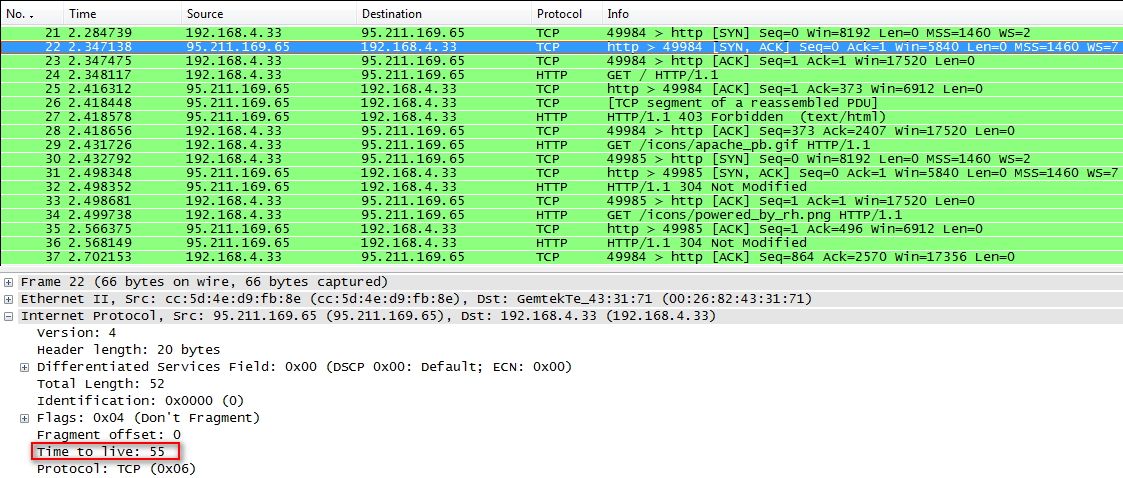Viewport: 1123px width, 478px height.
Task: Click the Destination column header
Action: tap(391, 14)
